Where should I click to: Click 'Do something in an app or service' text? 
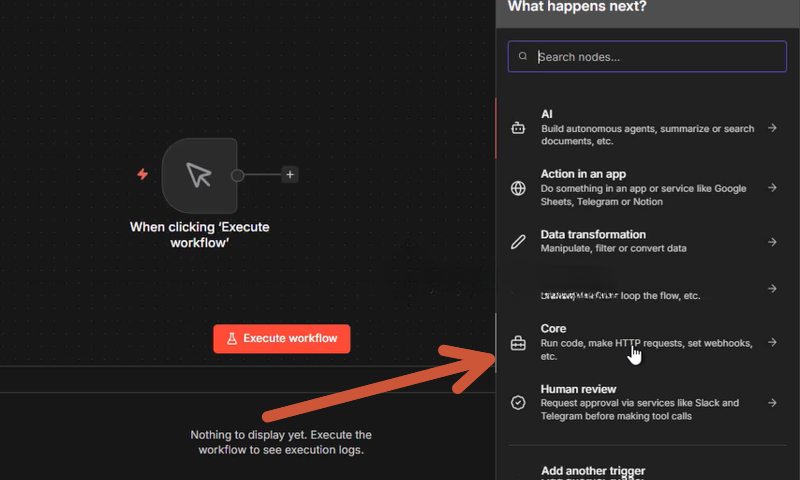643,195
